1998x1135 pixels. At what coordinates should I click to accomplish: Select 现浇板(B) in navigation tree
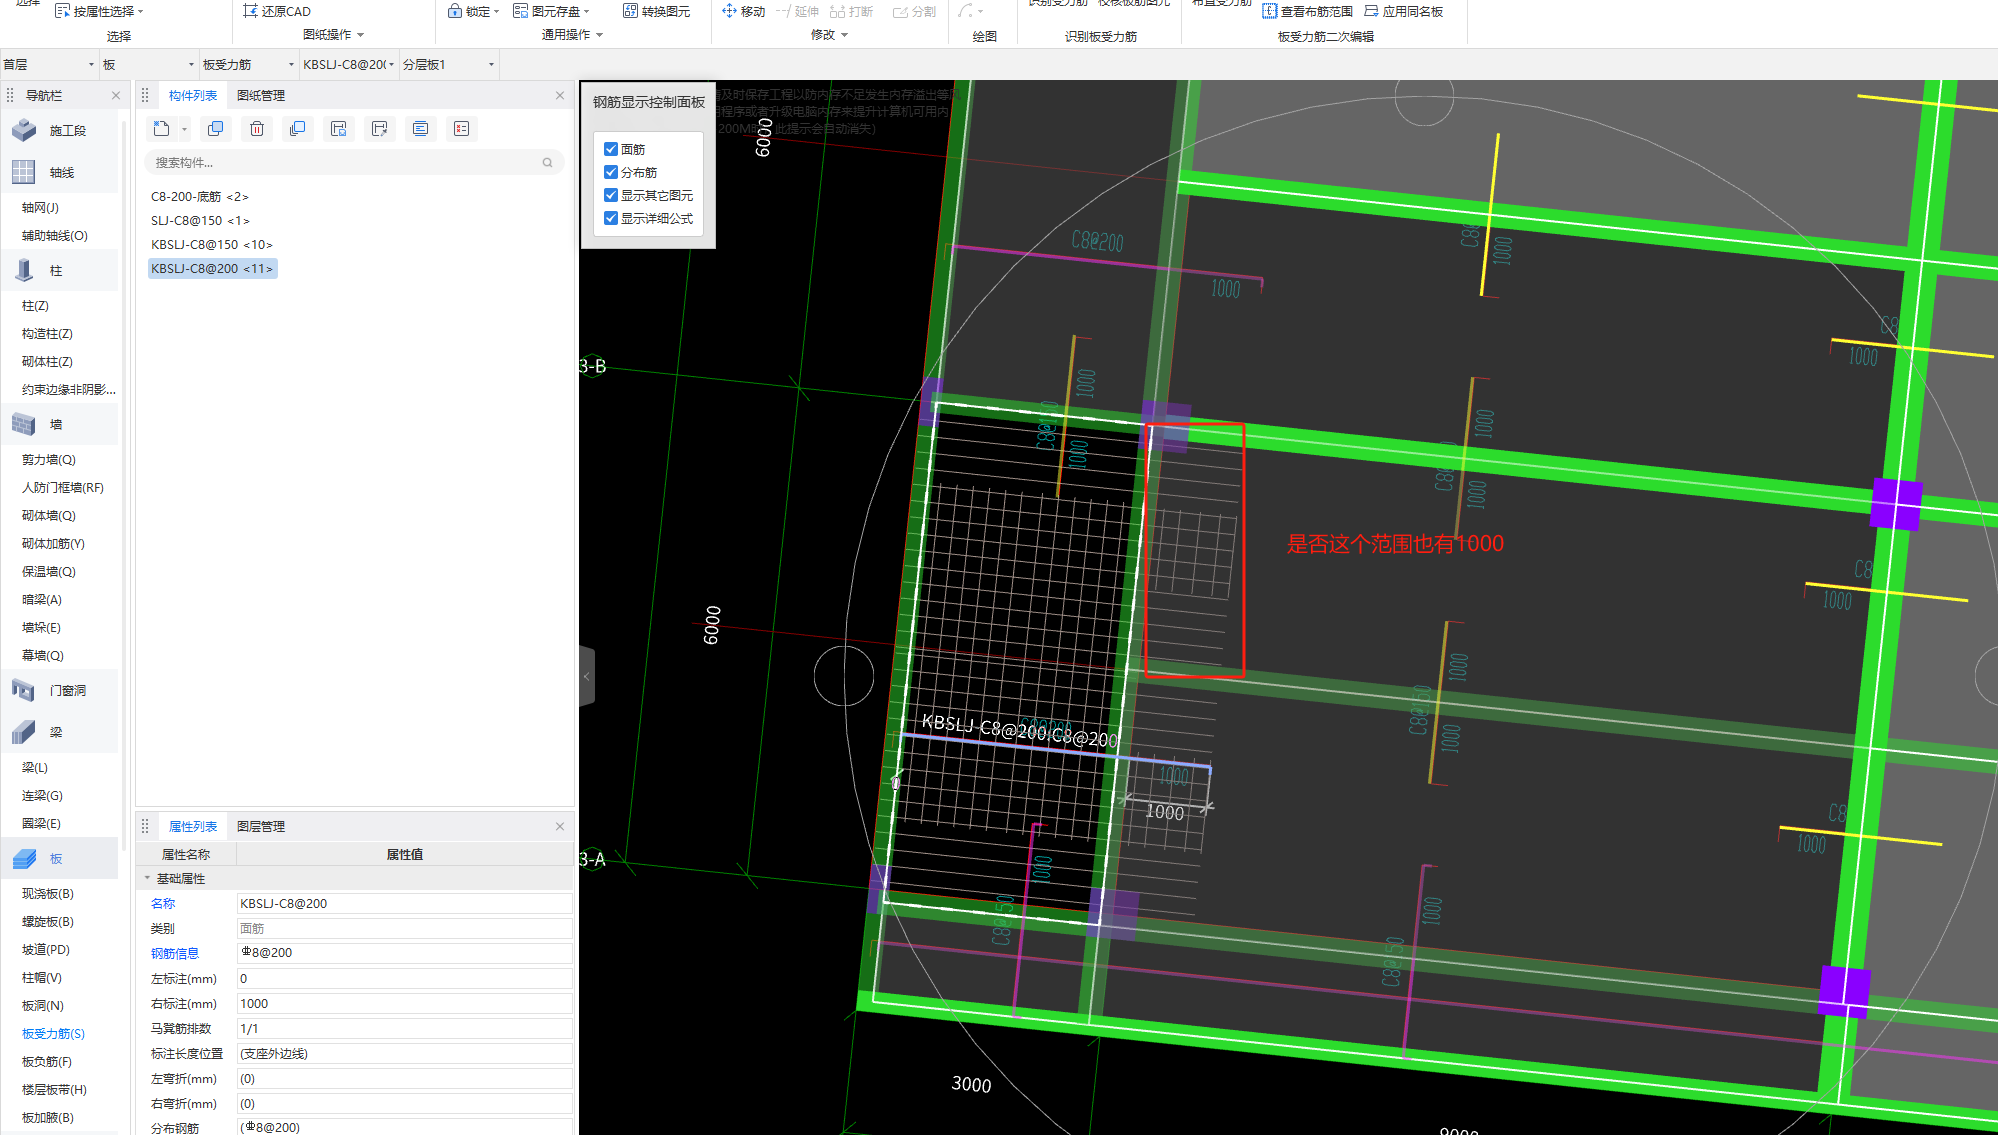48,893
